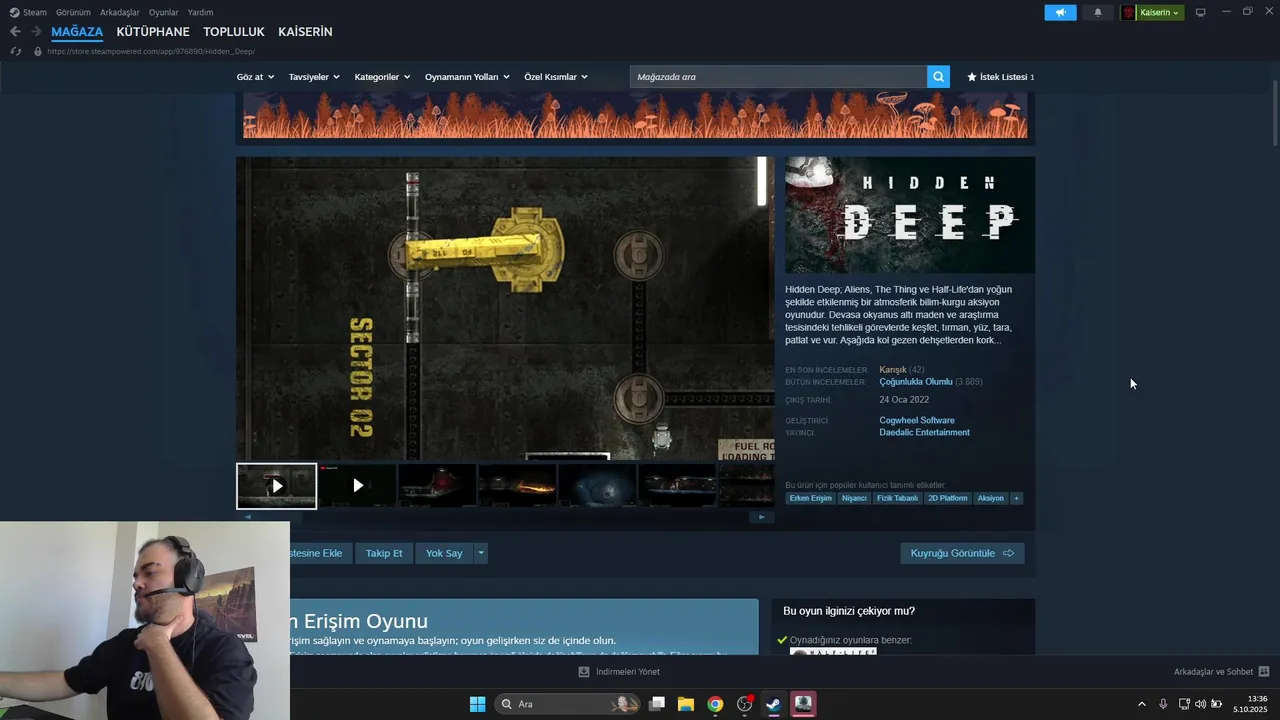Screen dimensions: 1280x720
Task: Click the Windows taskbar Ara search box
Action: (567, 704)
